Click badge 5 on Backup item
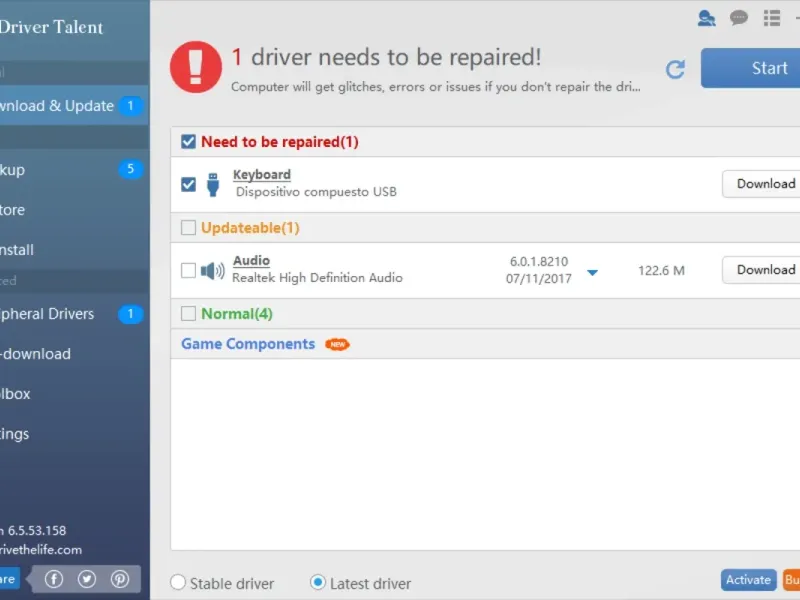Image resolution: width=800 pixels, height=600 pixels. pyautogui.click(x=131, y=169)
